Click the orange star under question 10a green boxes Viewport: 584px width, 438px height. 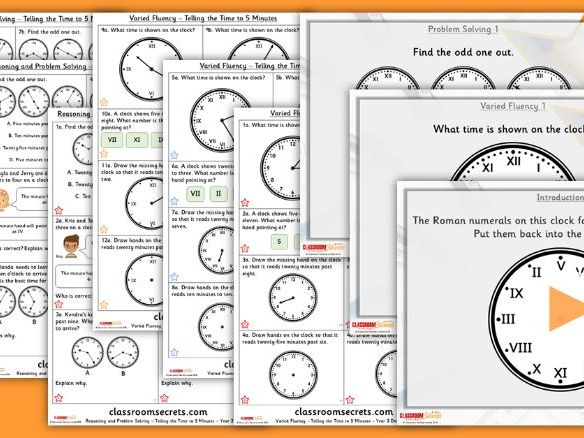pos(104,153)
